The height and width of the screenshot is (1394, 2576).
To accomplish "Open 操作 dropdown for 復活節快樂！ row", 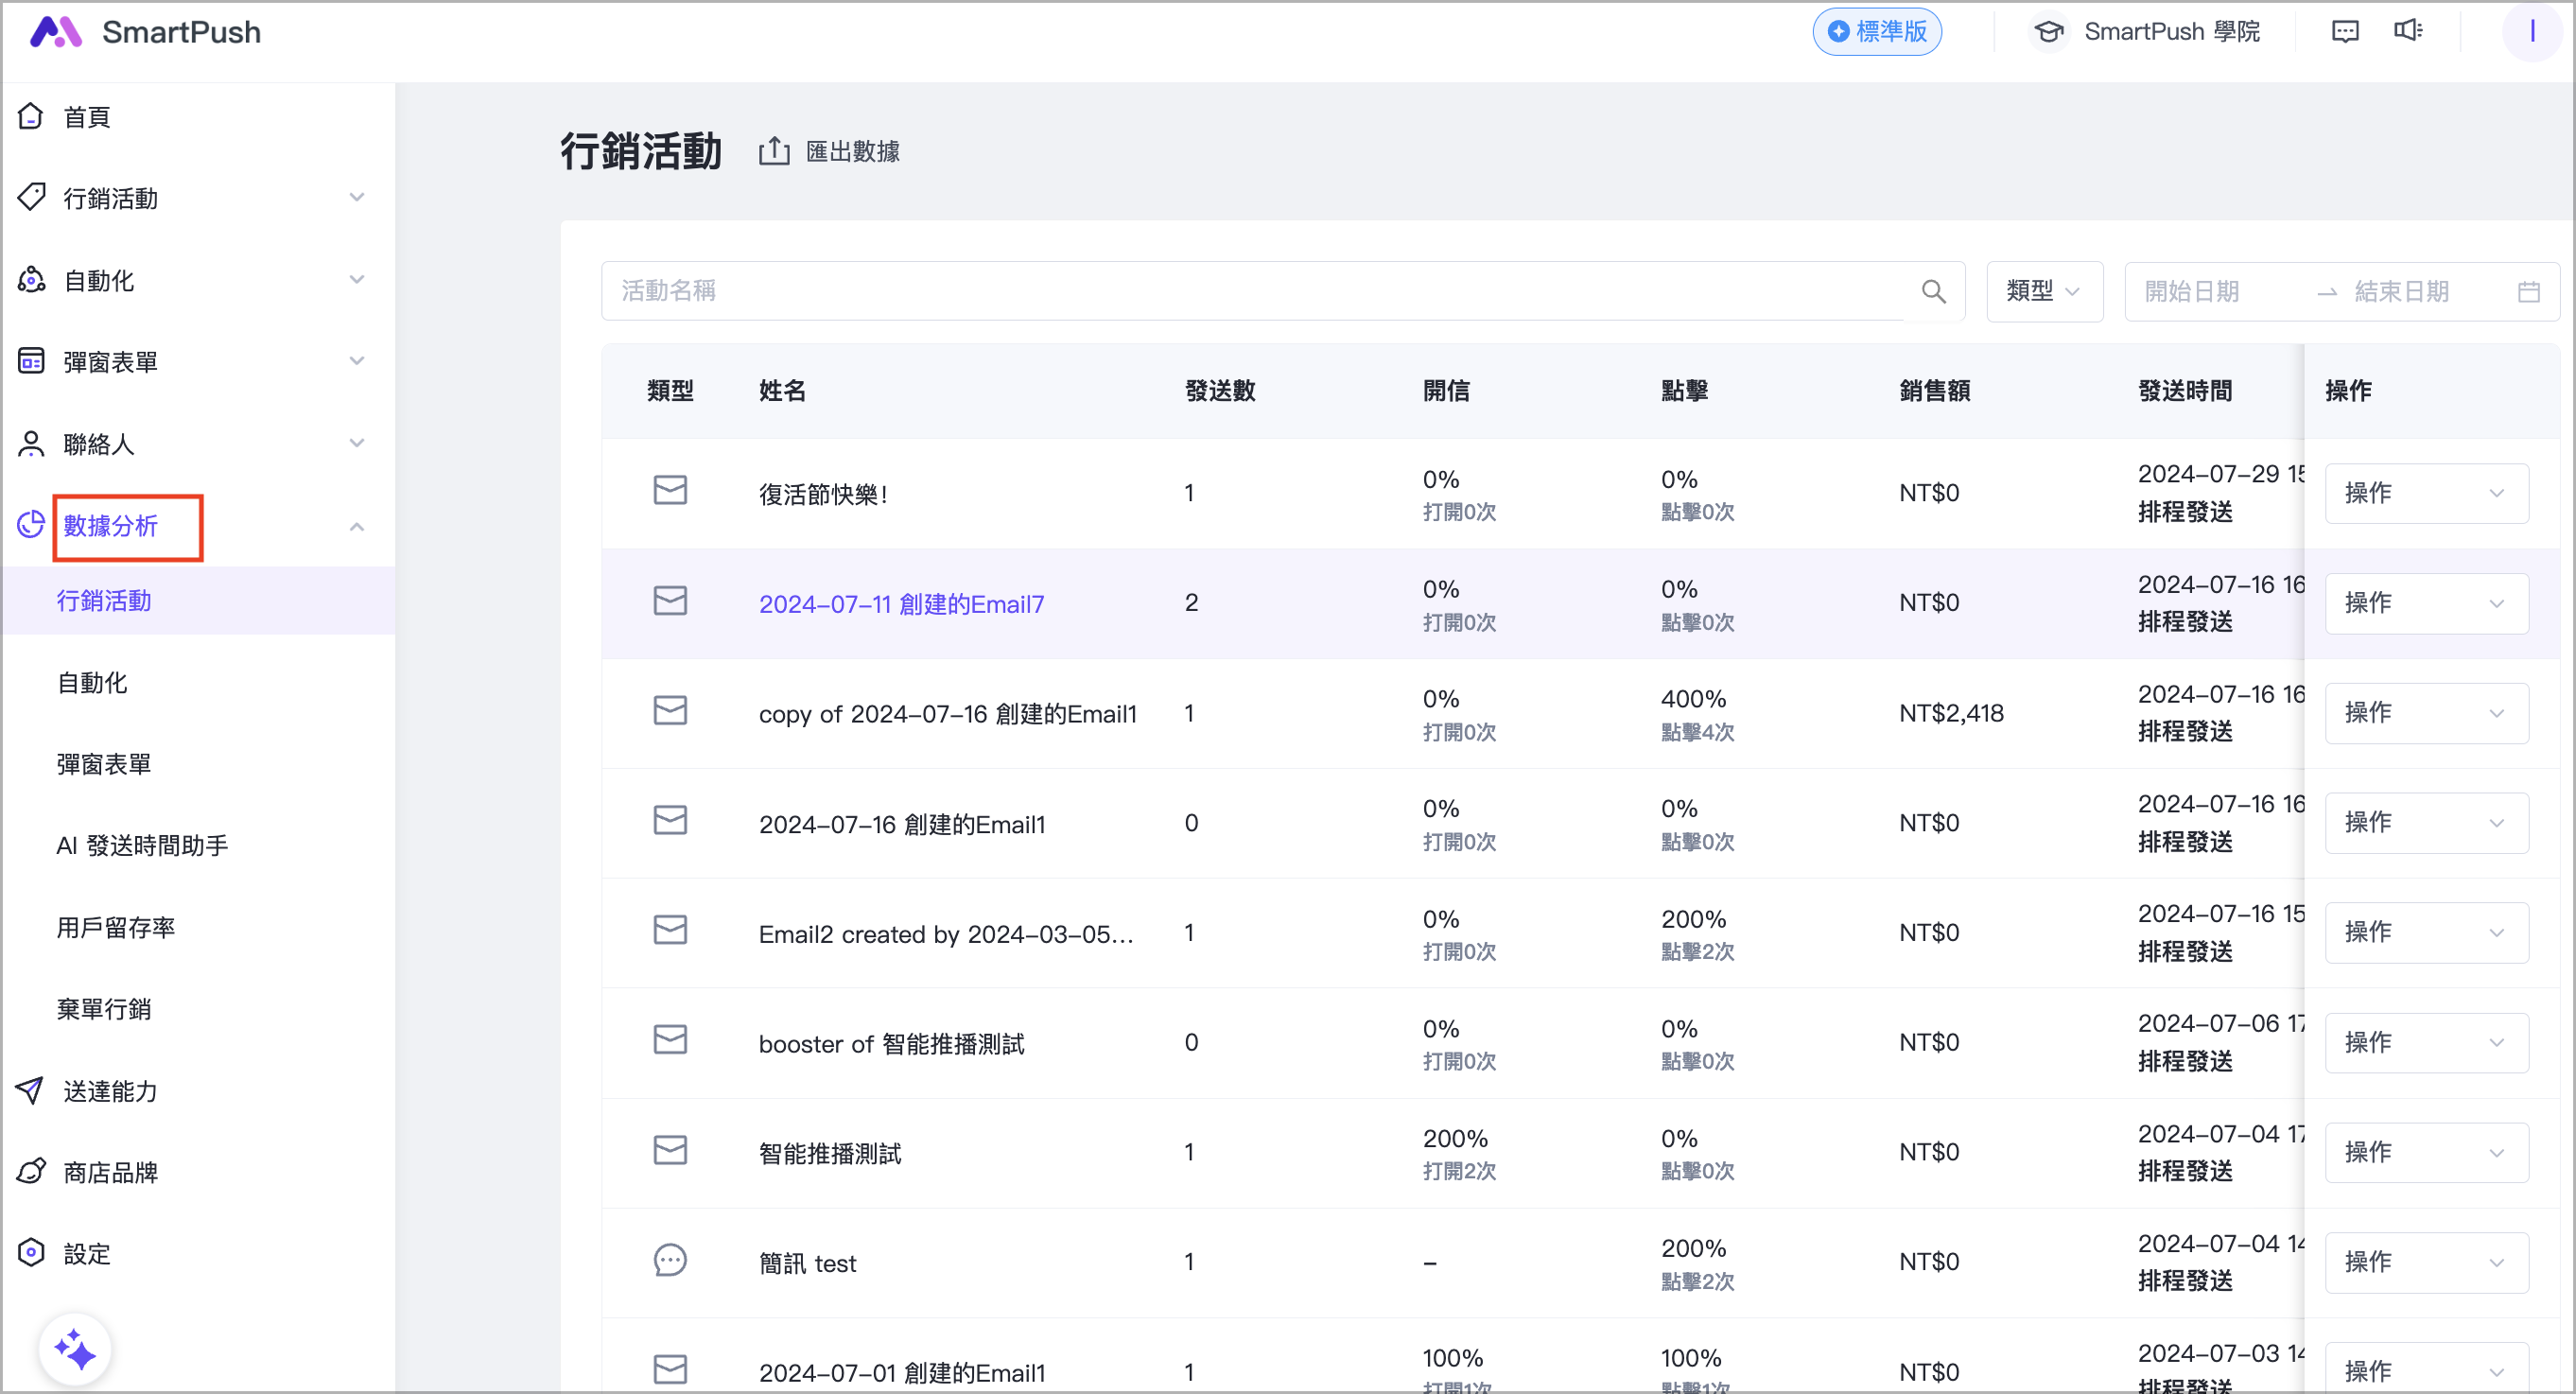I will click(2426, 493).
